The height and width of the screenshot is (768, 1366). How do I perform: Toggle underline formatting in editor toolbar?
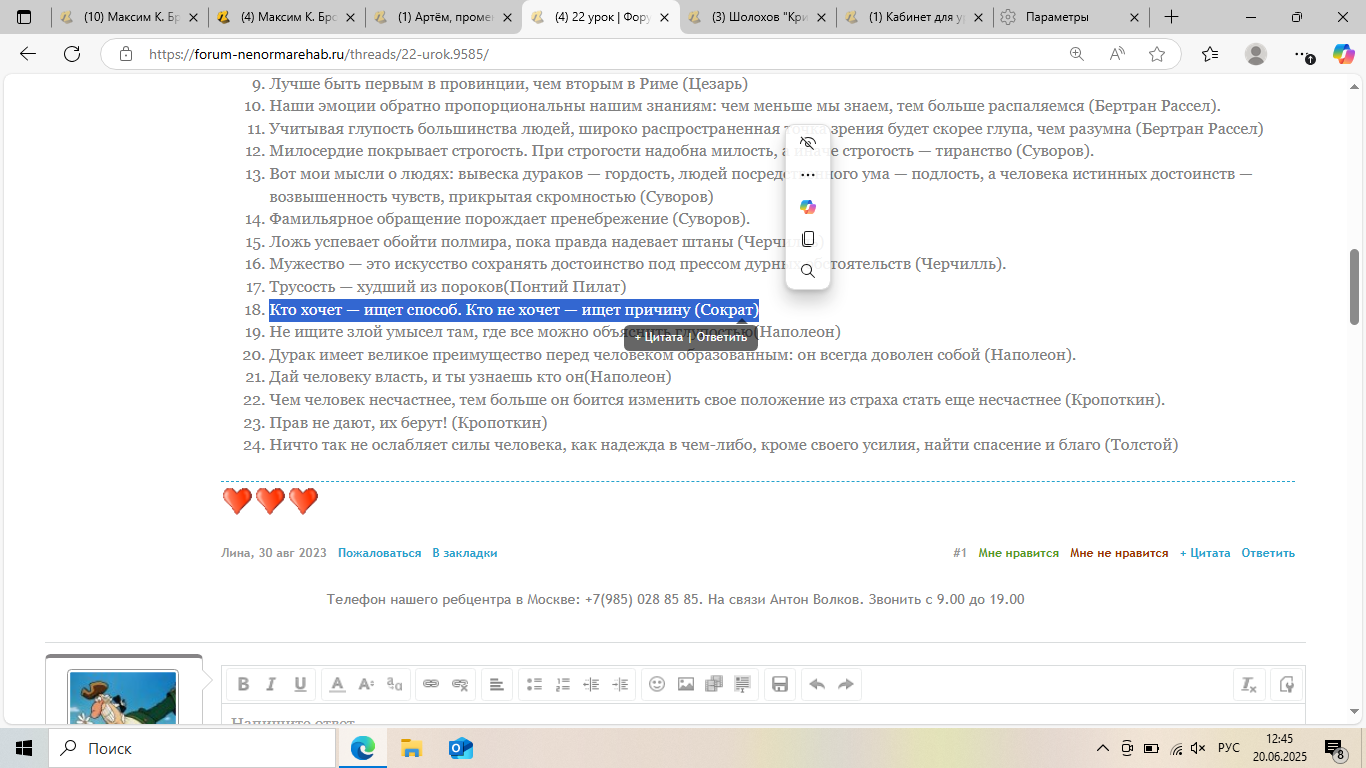(x=300, y=684)
